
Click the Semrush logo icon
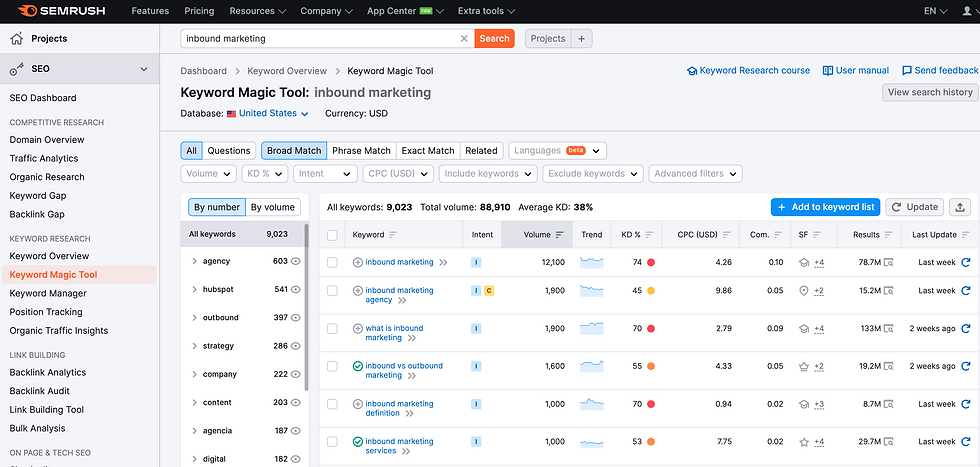28,11
